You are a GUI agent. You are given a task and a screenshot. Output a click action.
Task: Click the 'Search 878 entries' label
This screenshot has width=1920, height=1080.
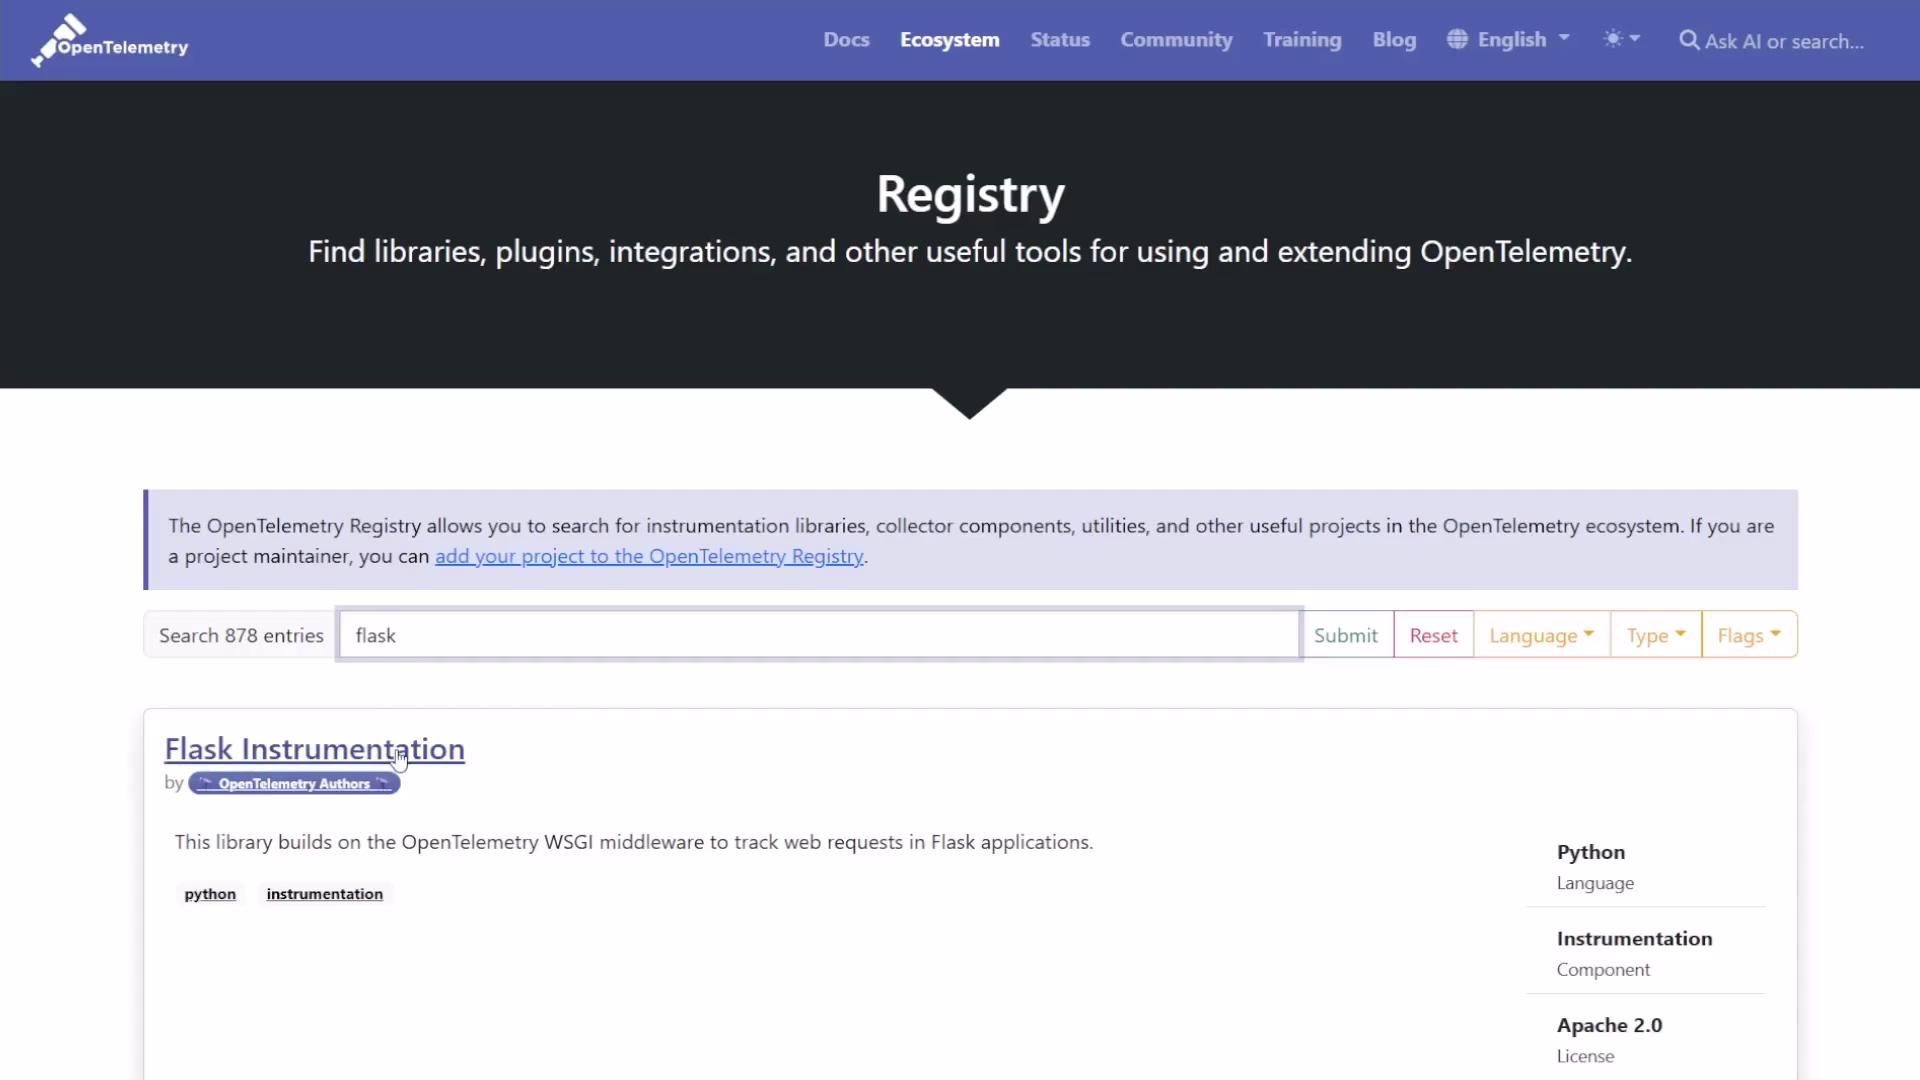(x=241, y=635)
